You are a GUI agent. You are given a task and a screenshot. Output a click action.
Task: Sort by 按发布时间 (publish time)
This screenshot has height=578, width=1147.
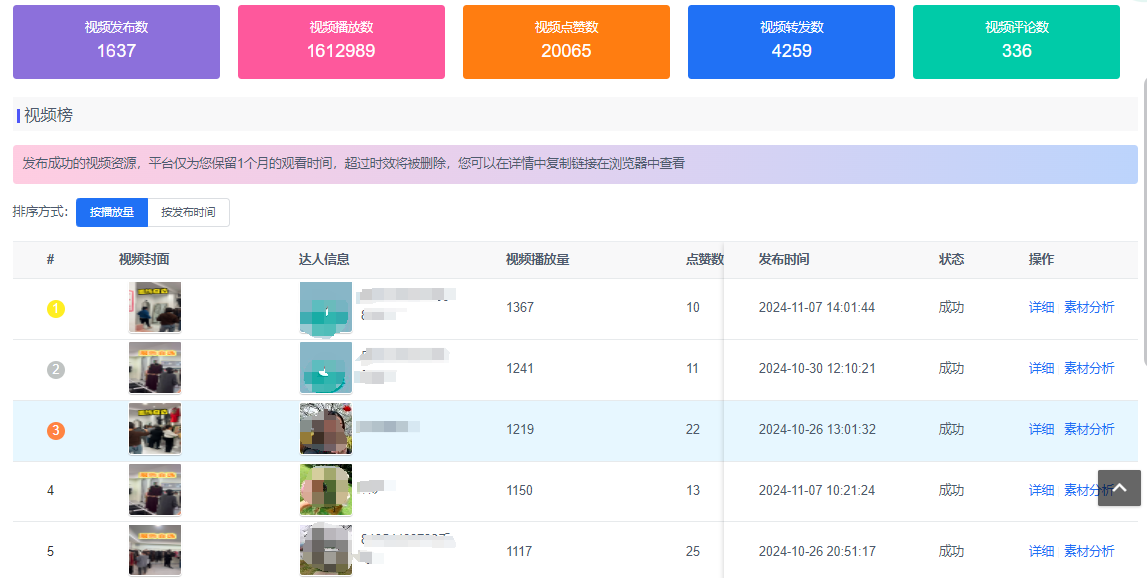[x=188, y=212]
